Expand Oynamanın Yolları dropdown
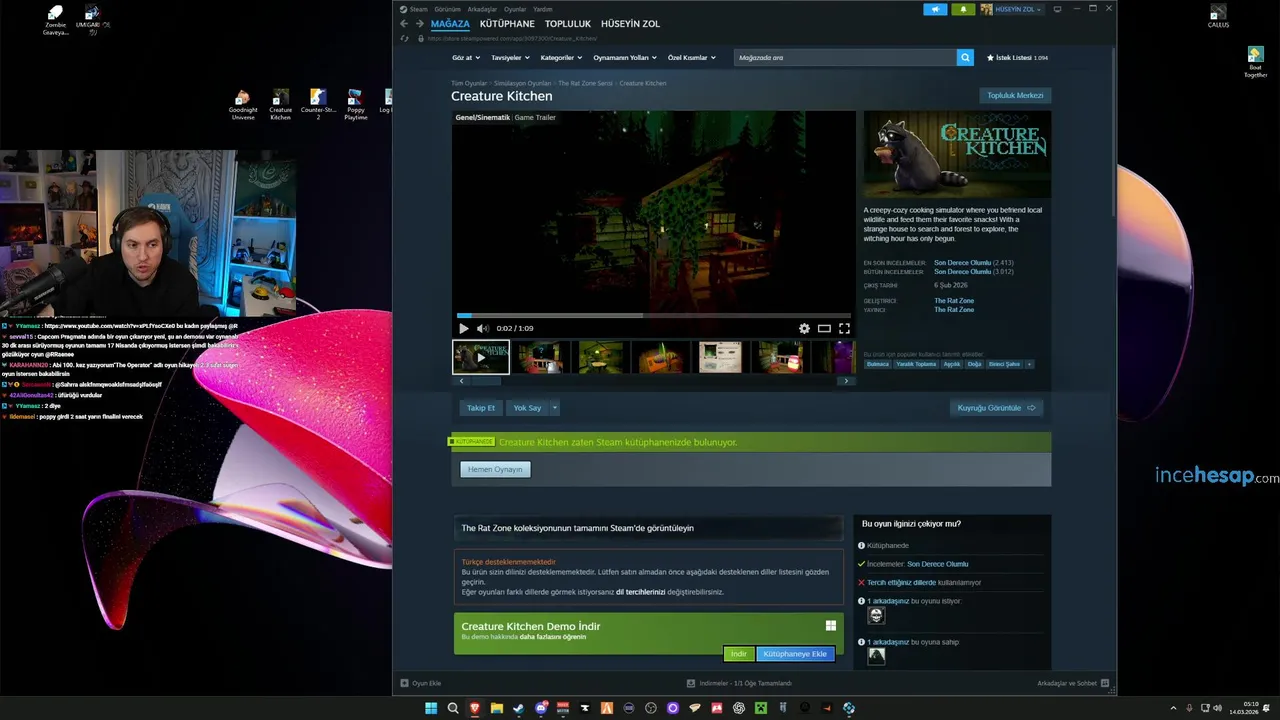 [x=625, y=58]
